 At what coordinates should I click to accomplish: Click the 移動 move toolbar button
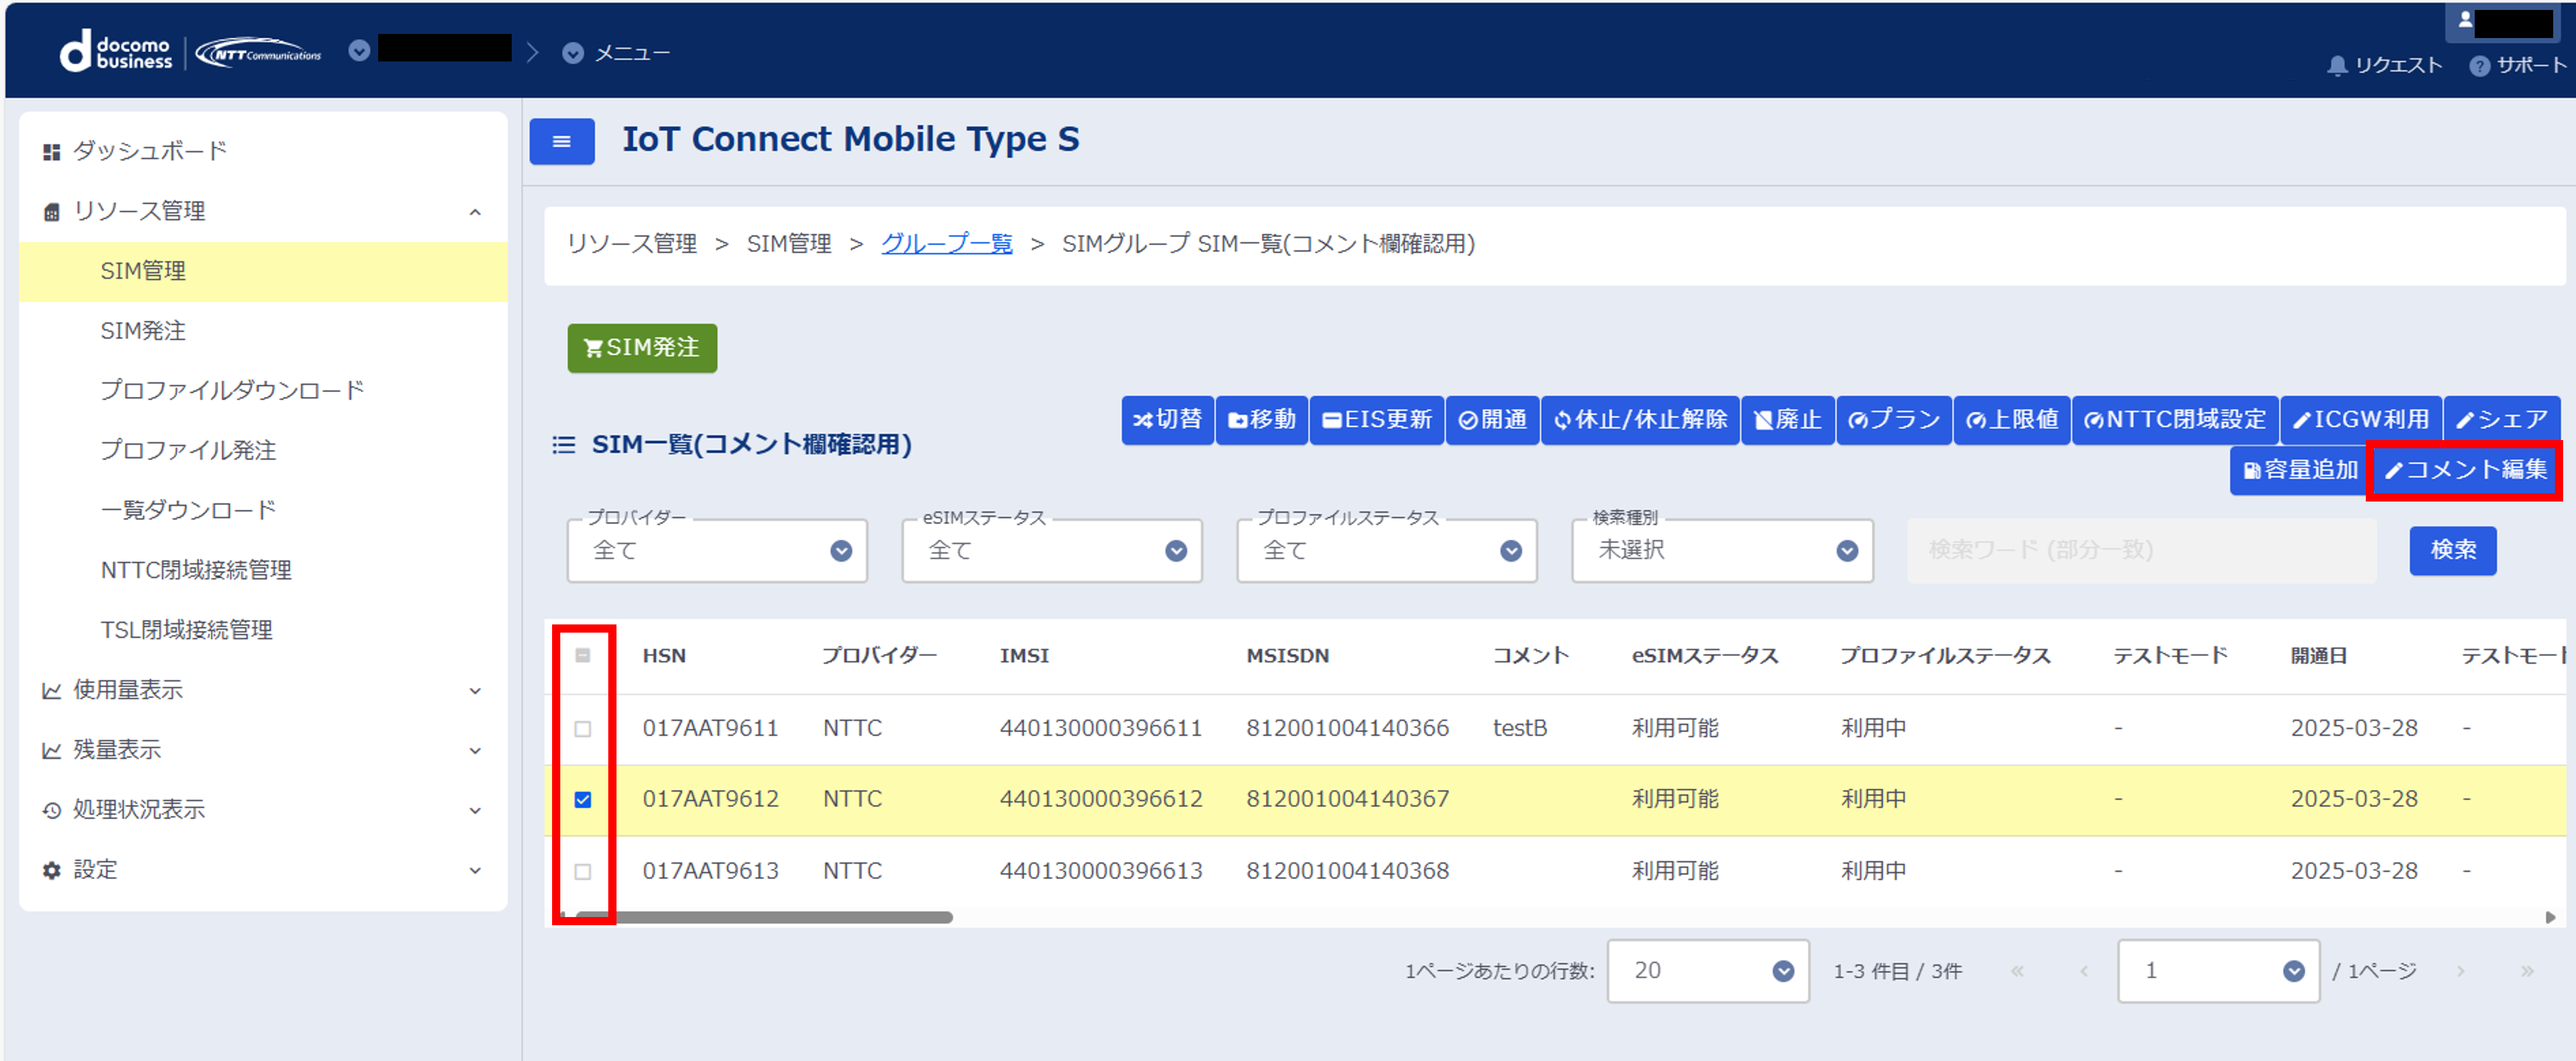point(1261,420)
